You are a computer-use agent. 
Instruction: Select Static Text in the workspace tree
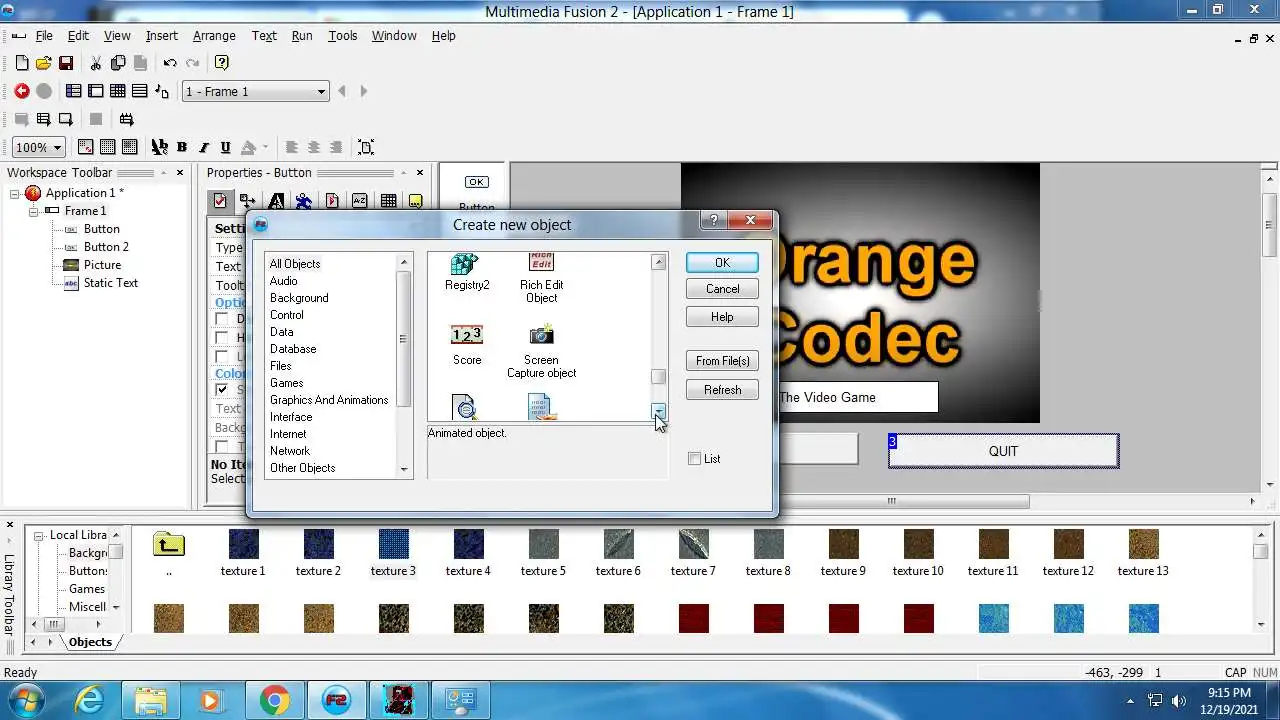click(111, 283)
